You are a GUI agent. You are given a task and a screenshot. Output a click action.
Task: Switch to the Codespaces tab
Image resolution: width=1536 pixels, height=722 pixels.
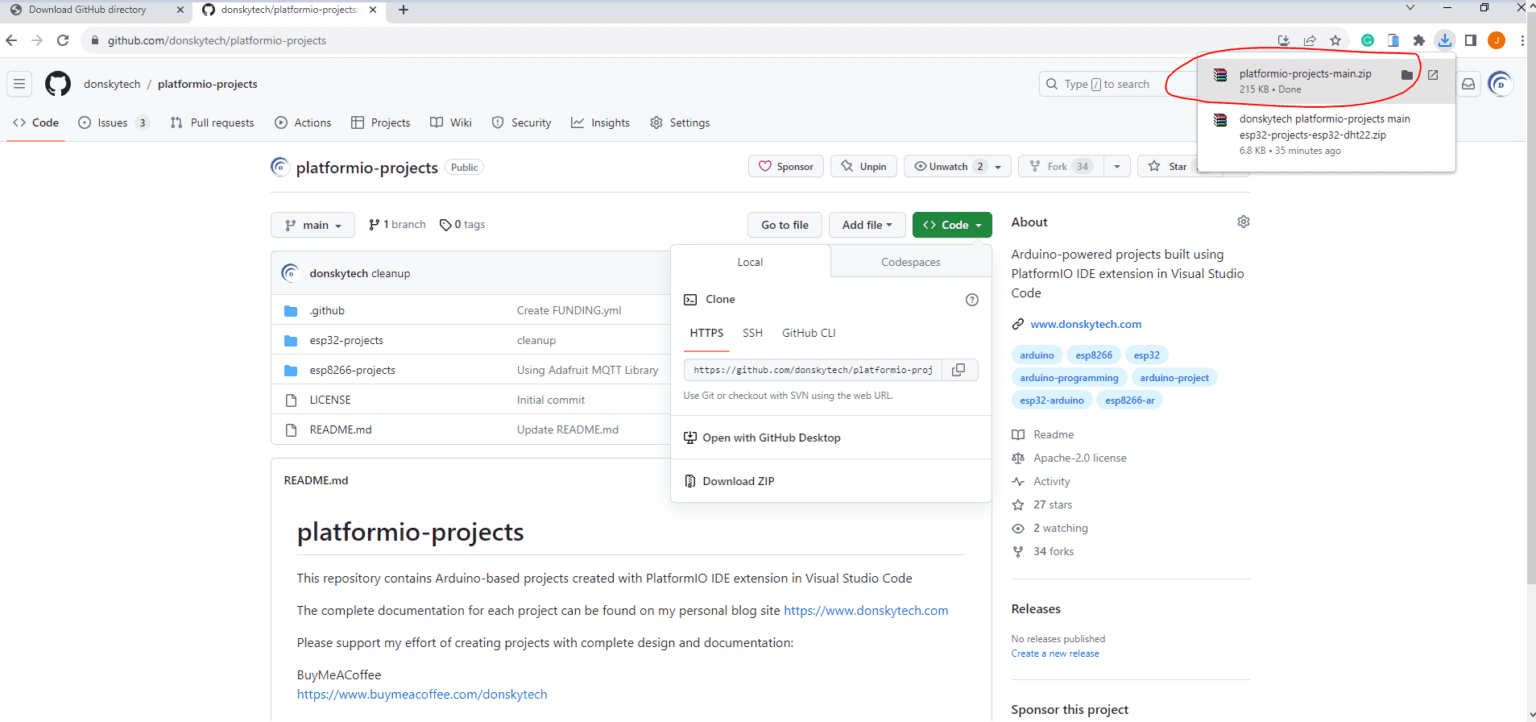click(909, 261)
